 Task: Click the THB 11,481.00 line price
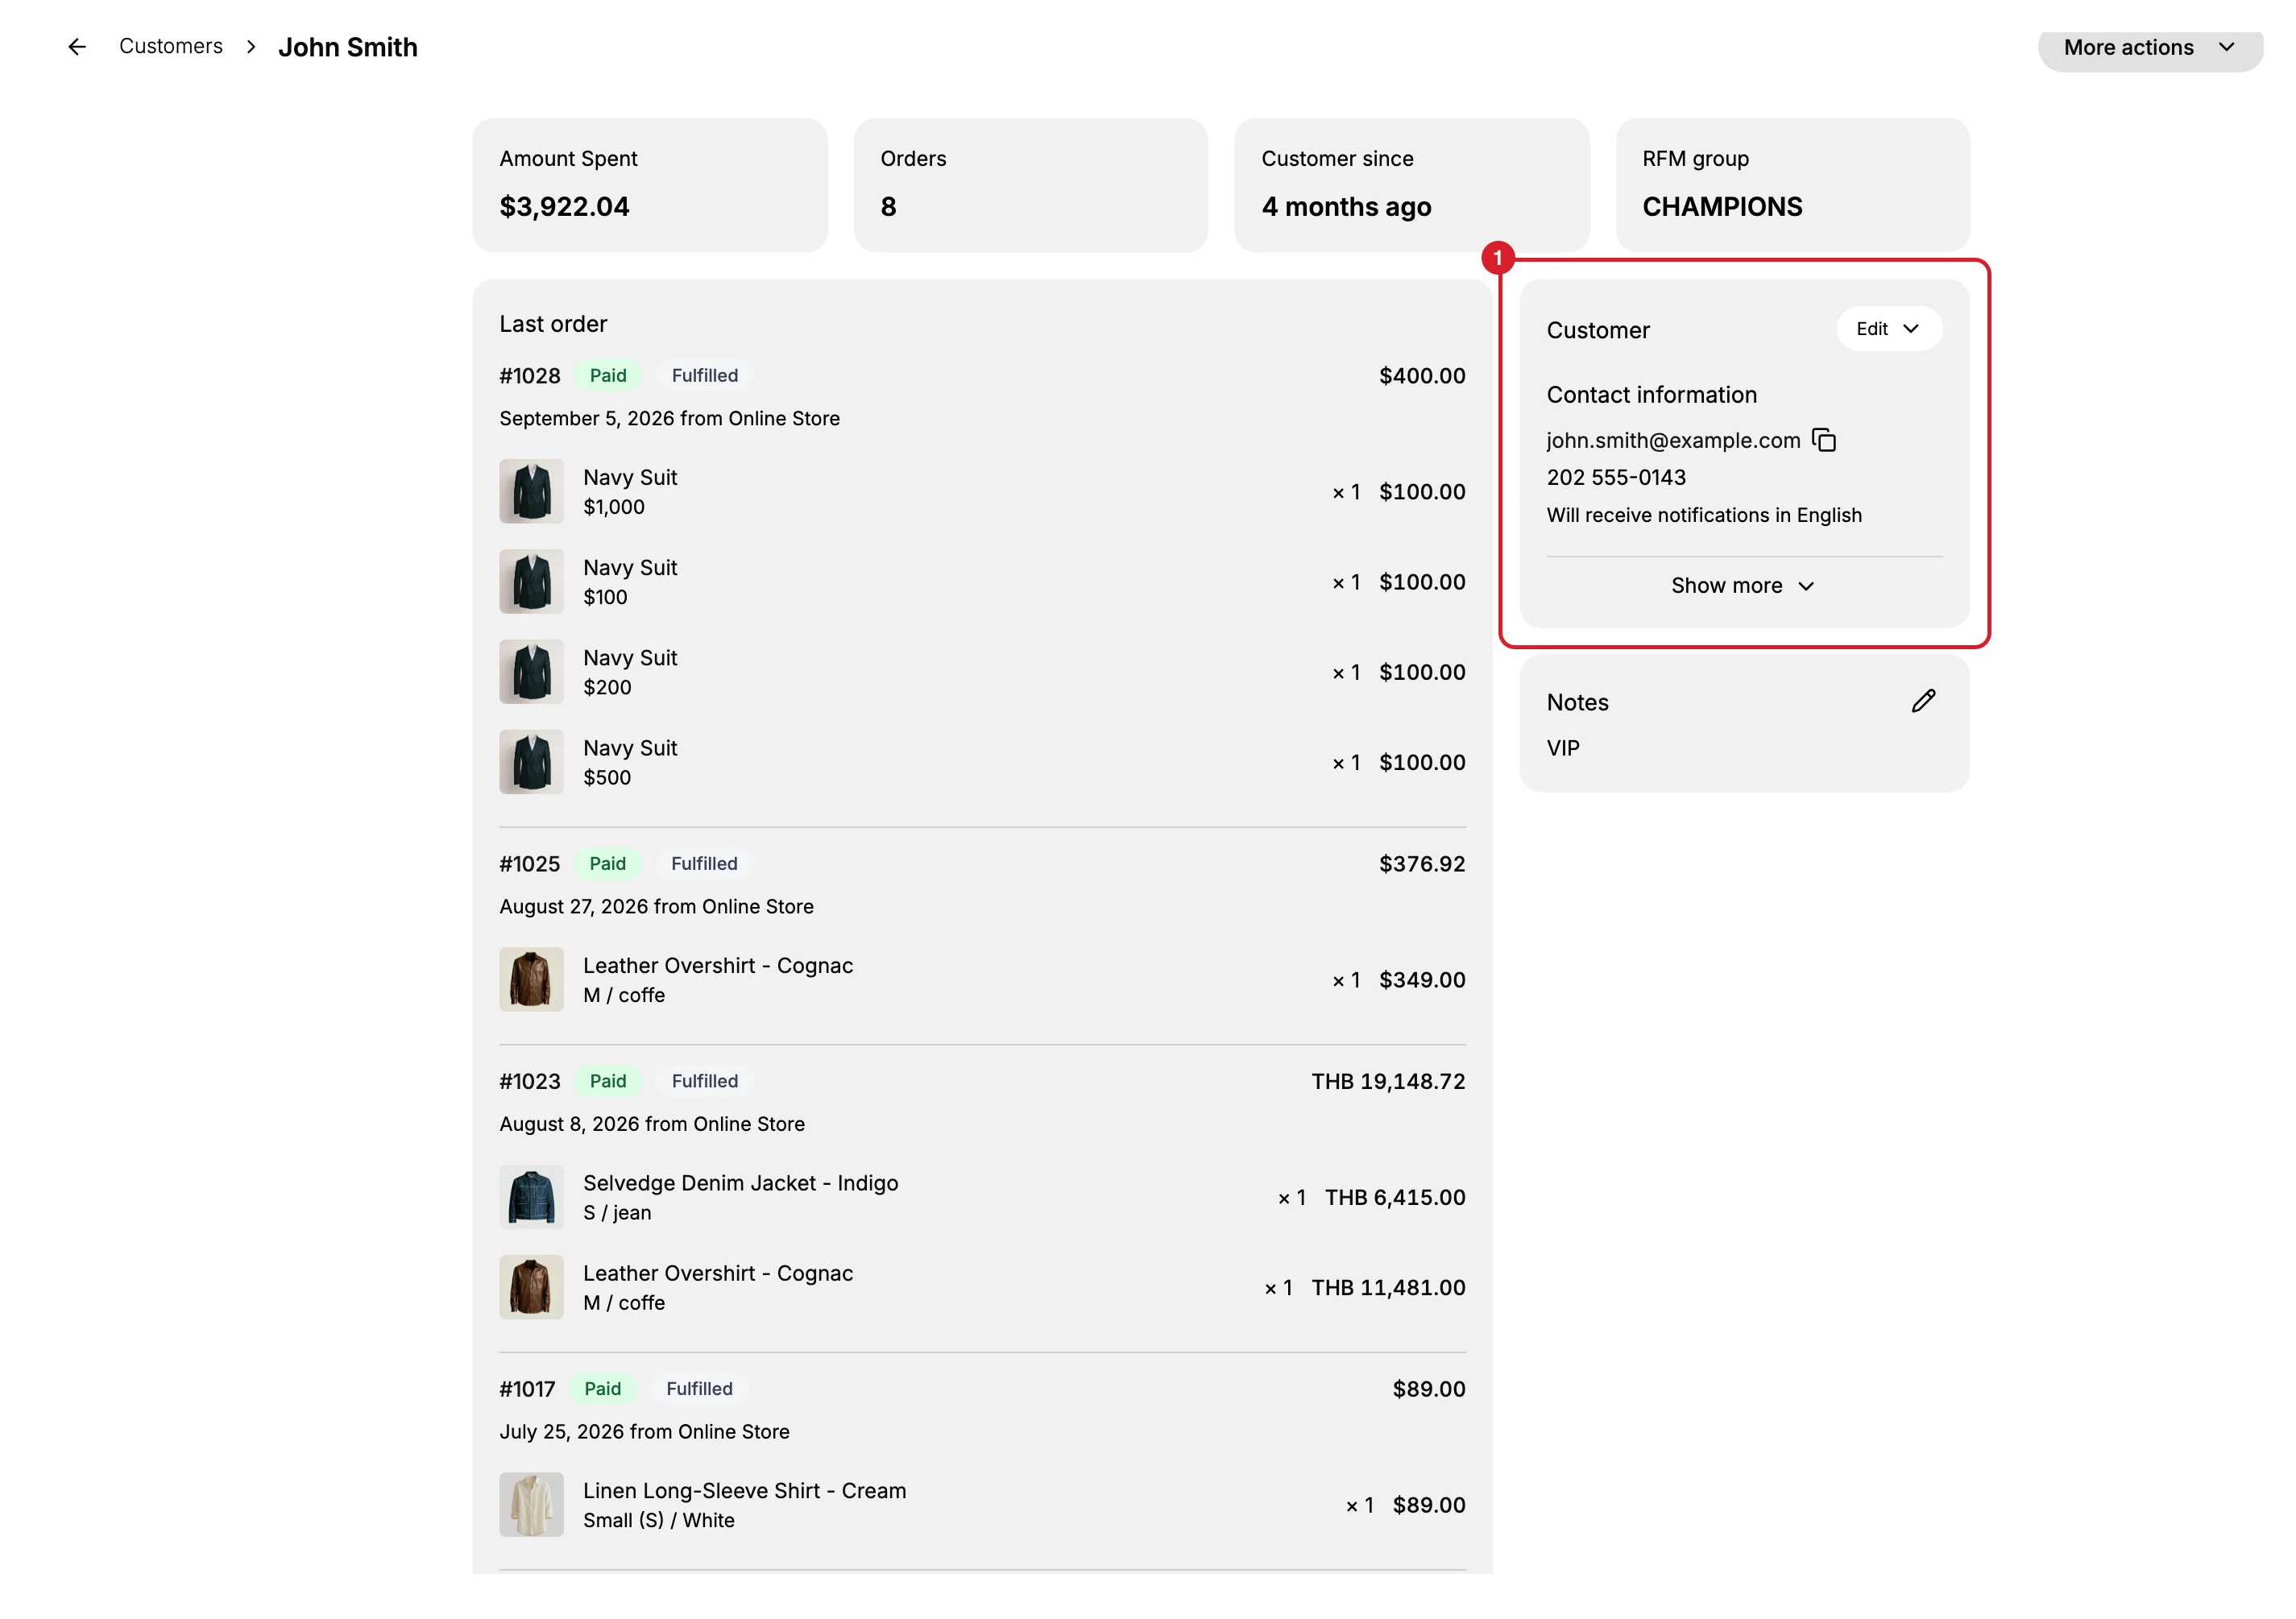(x=1388, y=1288)
